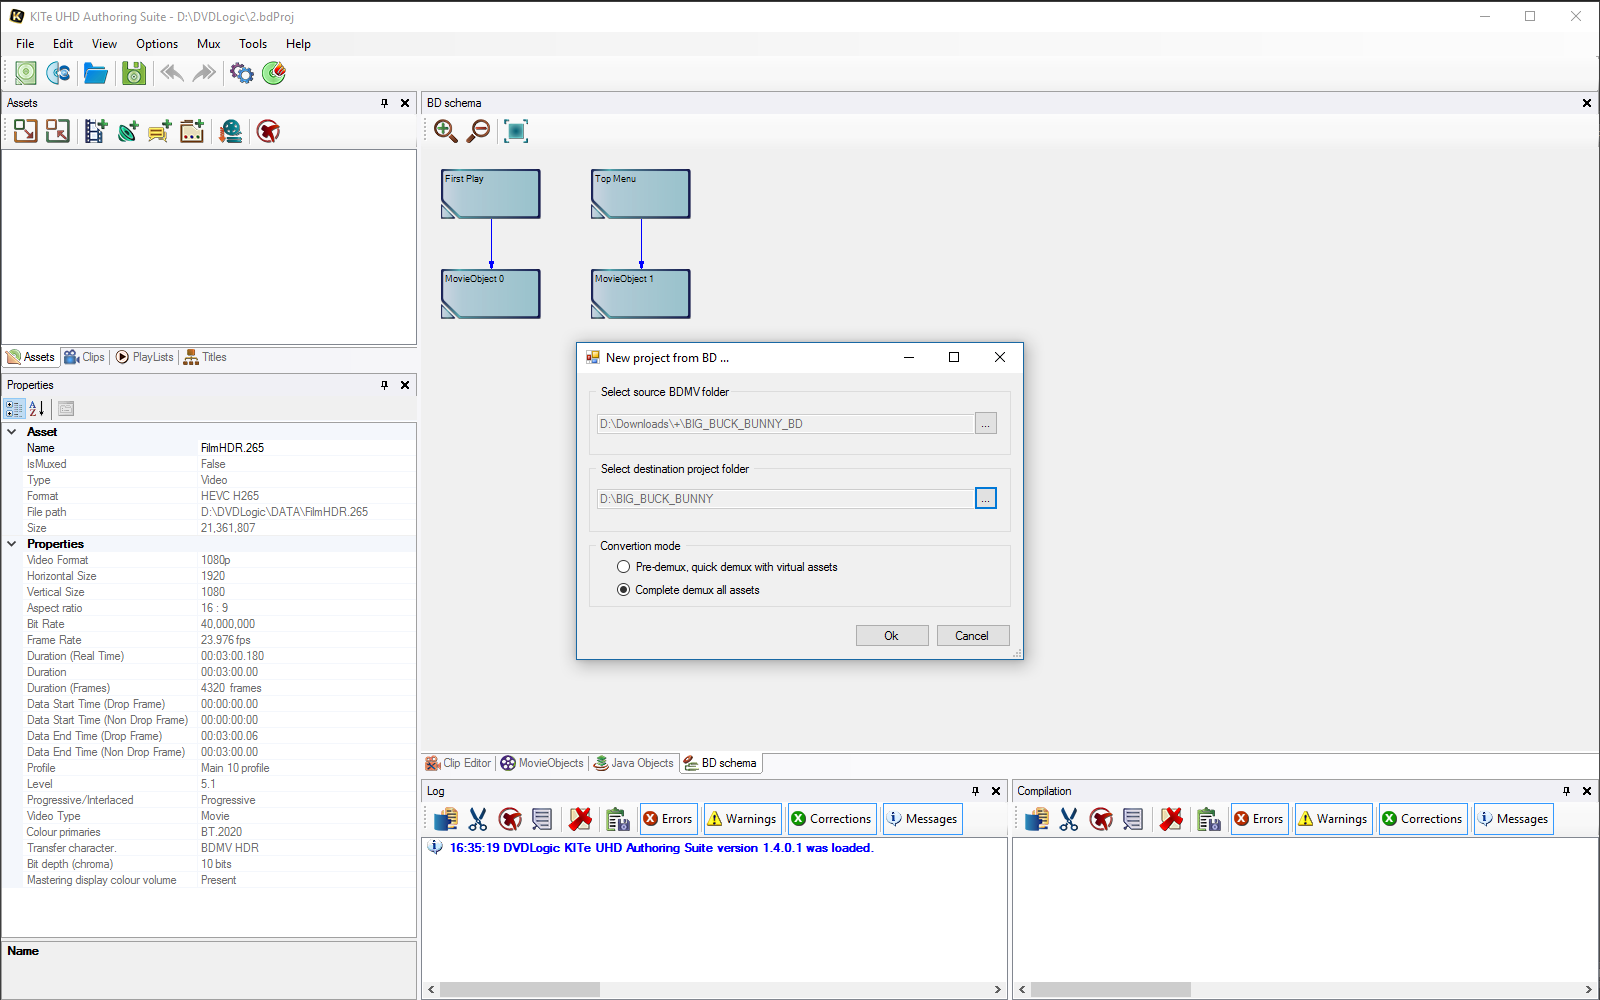Select Complete demux all assets option
Image resolution: width=1600 pixels, height=1000 pixels.
(x=624, y=590)
